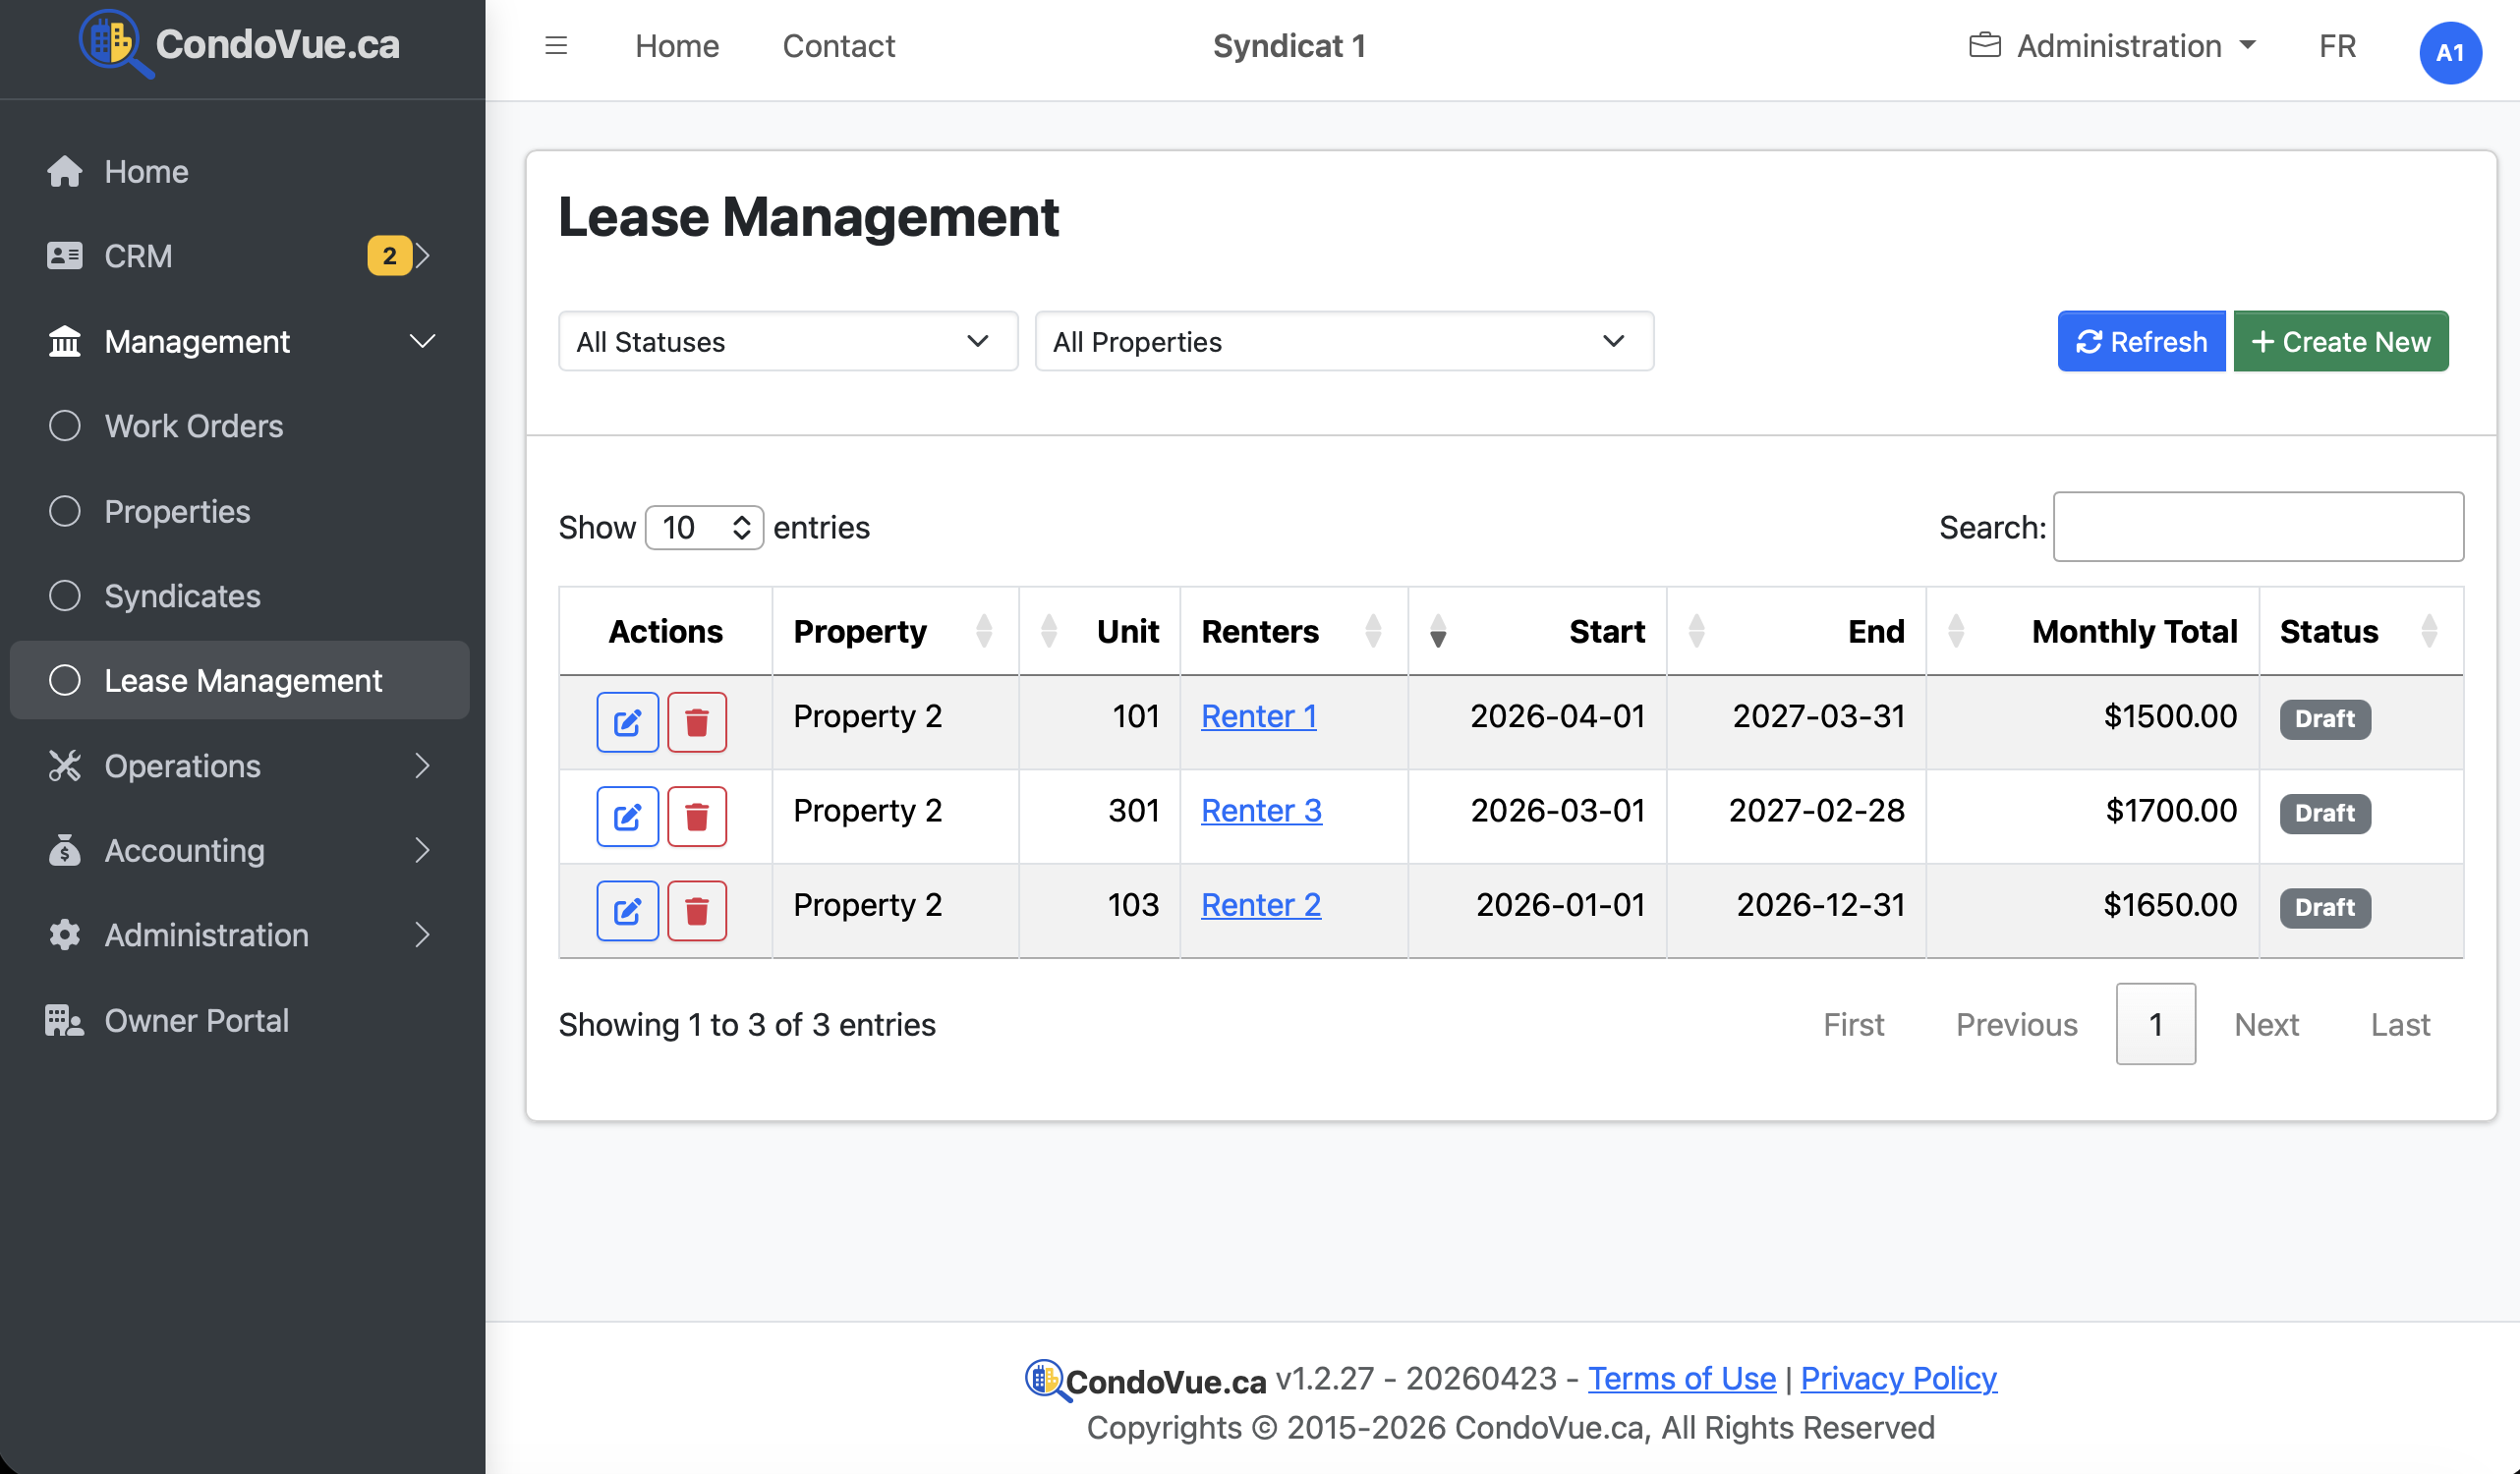Click Contact in the top navigation
The image size is (2520, 1474).
[x=838, y=46]
